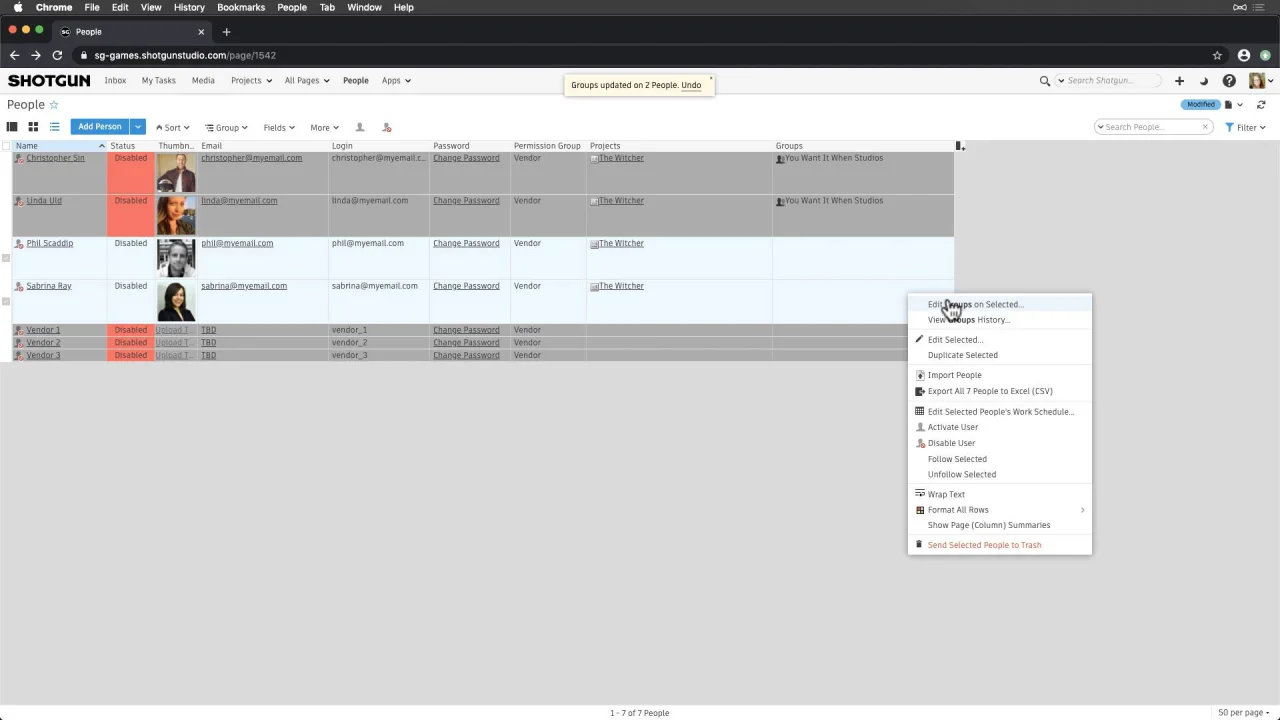Switch to thumbnail grid view

point(33,127)
